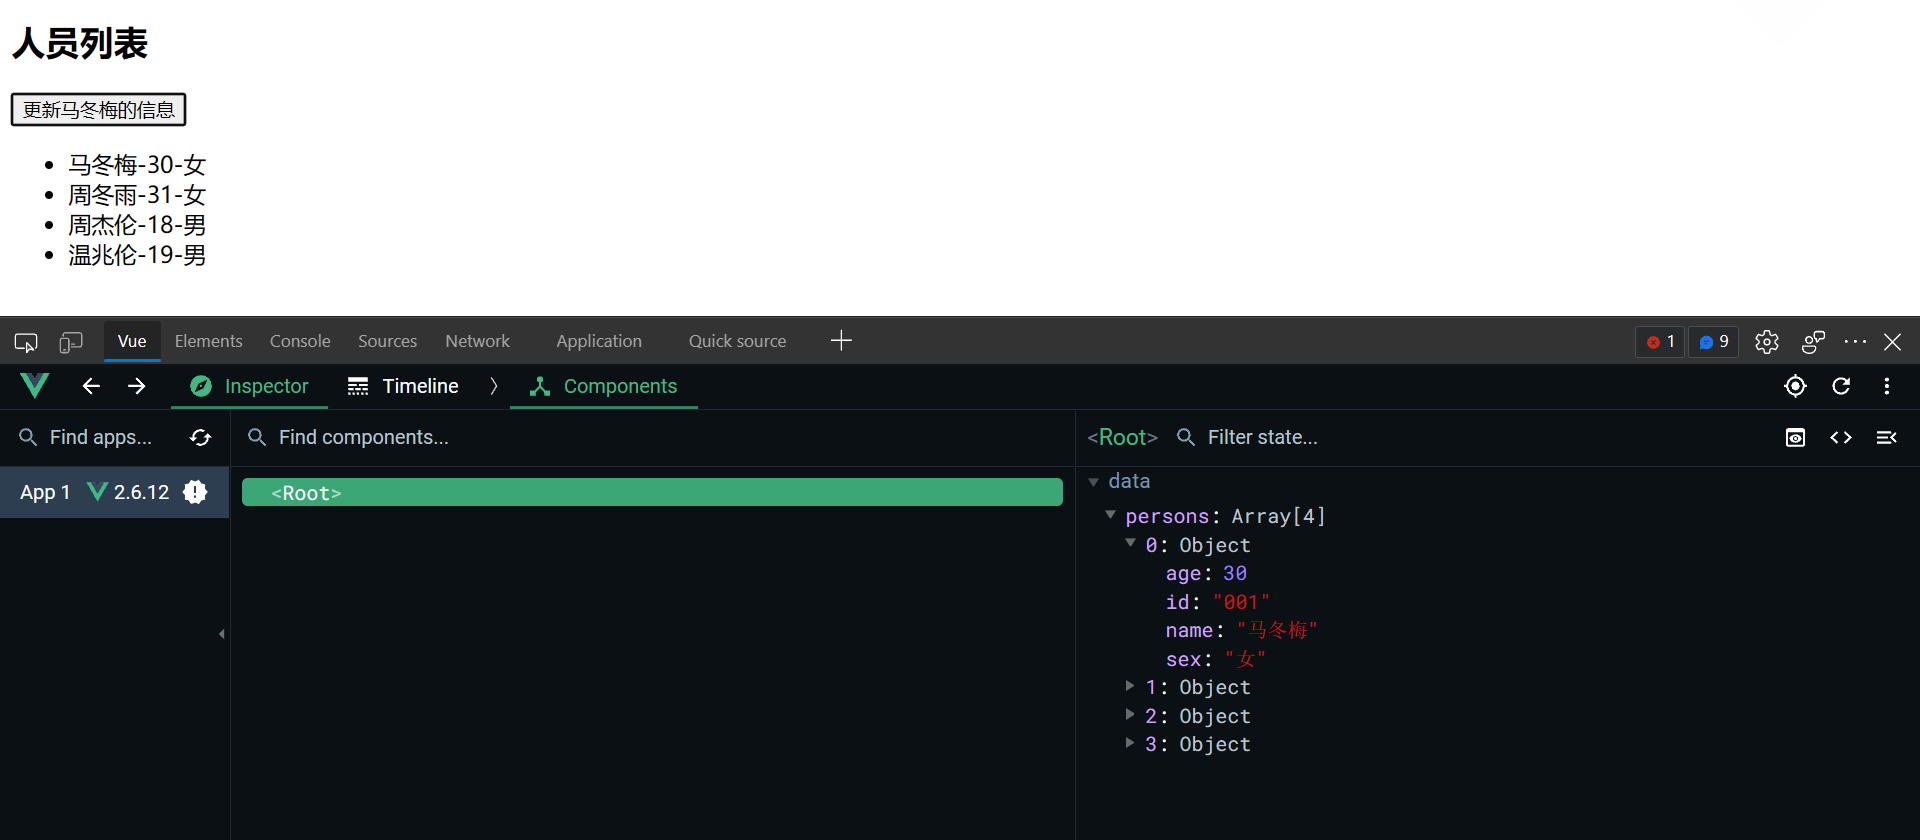Image resolution: width=1920 pixels, height=840 pixels.
Task: Select the <Root> component row
Action: 652,492
